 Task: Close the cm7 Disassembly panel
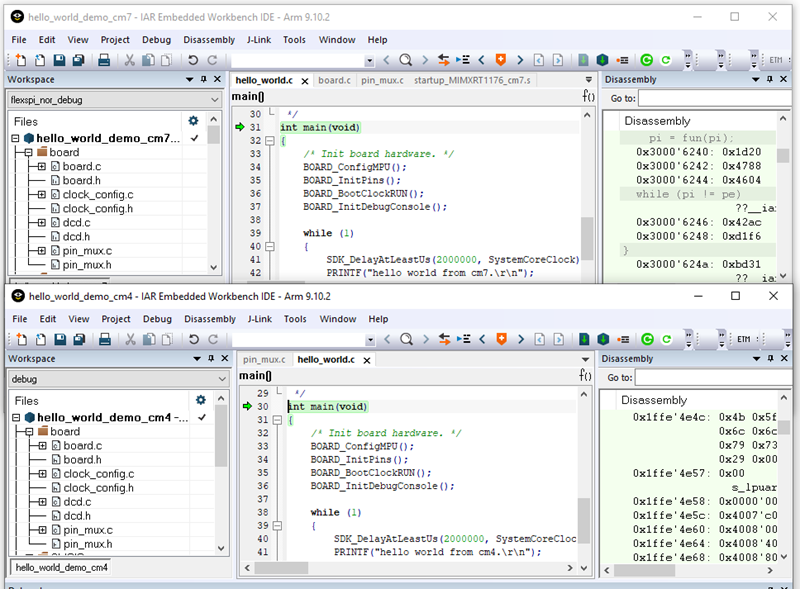click(x=784, y=79)
